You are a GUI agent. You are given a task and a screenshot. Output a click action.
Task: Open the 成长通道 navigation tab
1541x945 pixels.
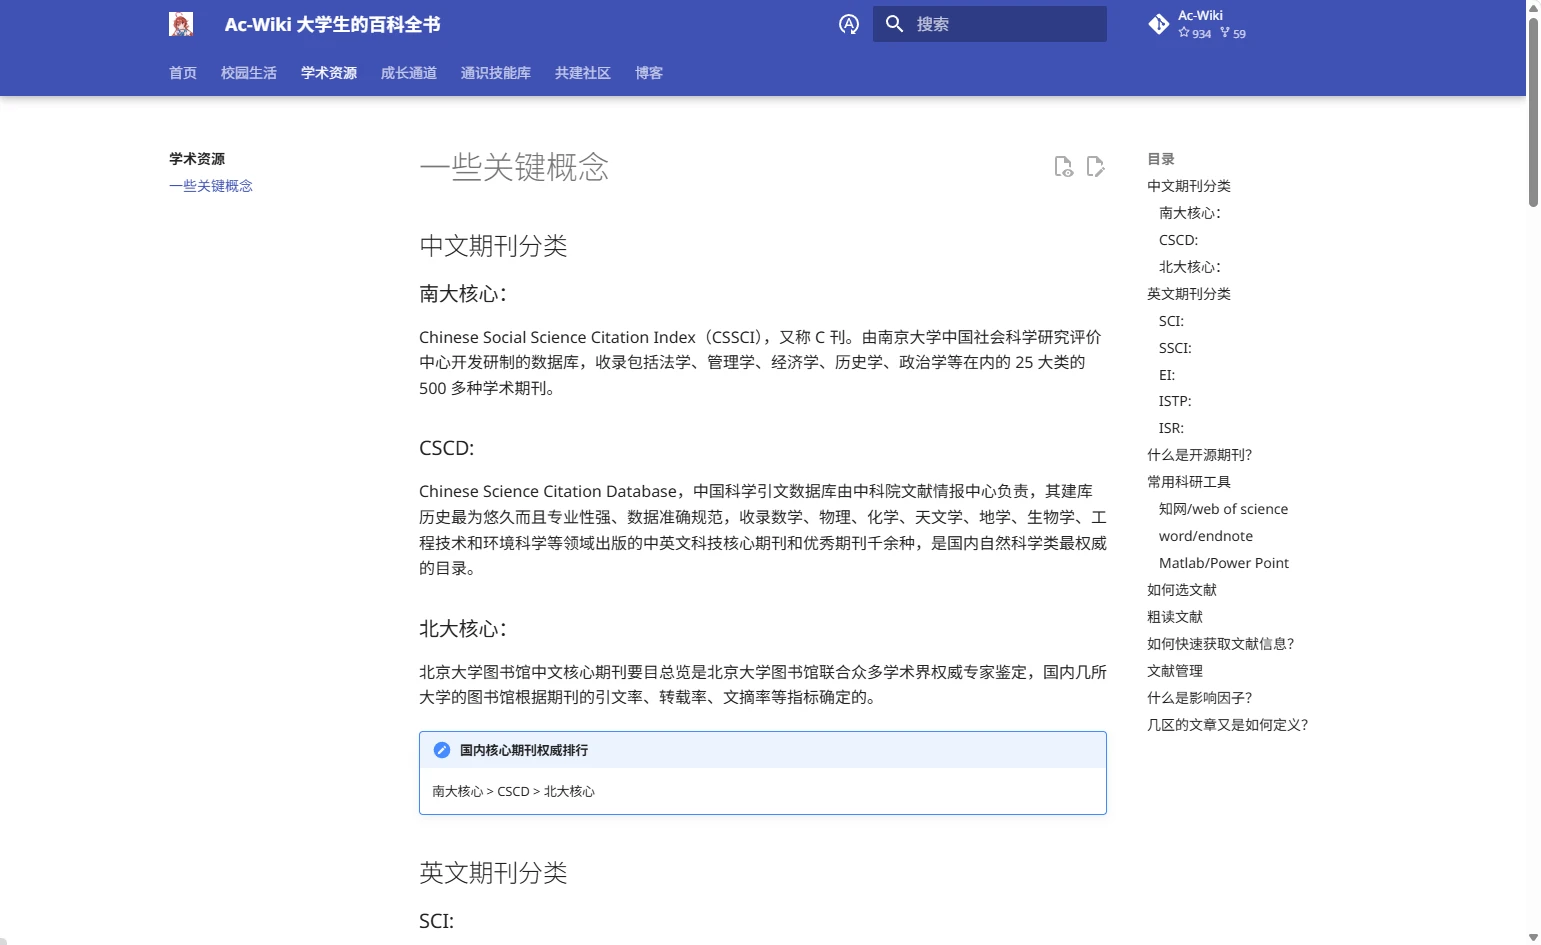[x=409, y=73]
